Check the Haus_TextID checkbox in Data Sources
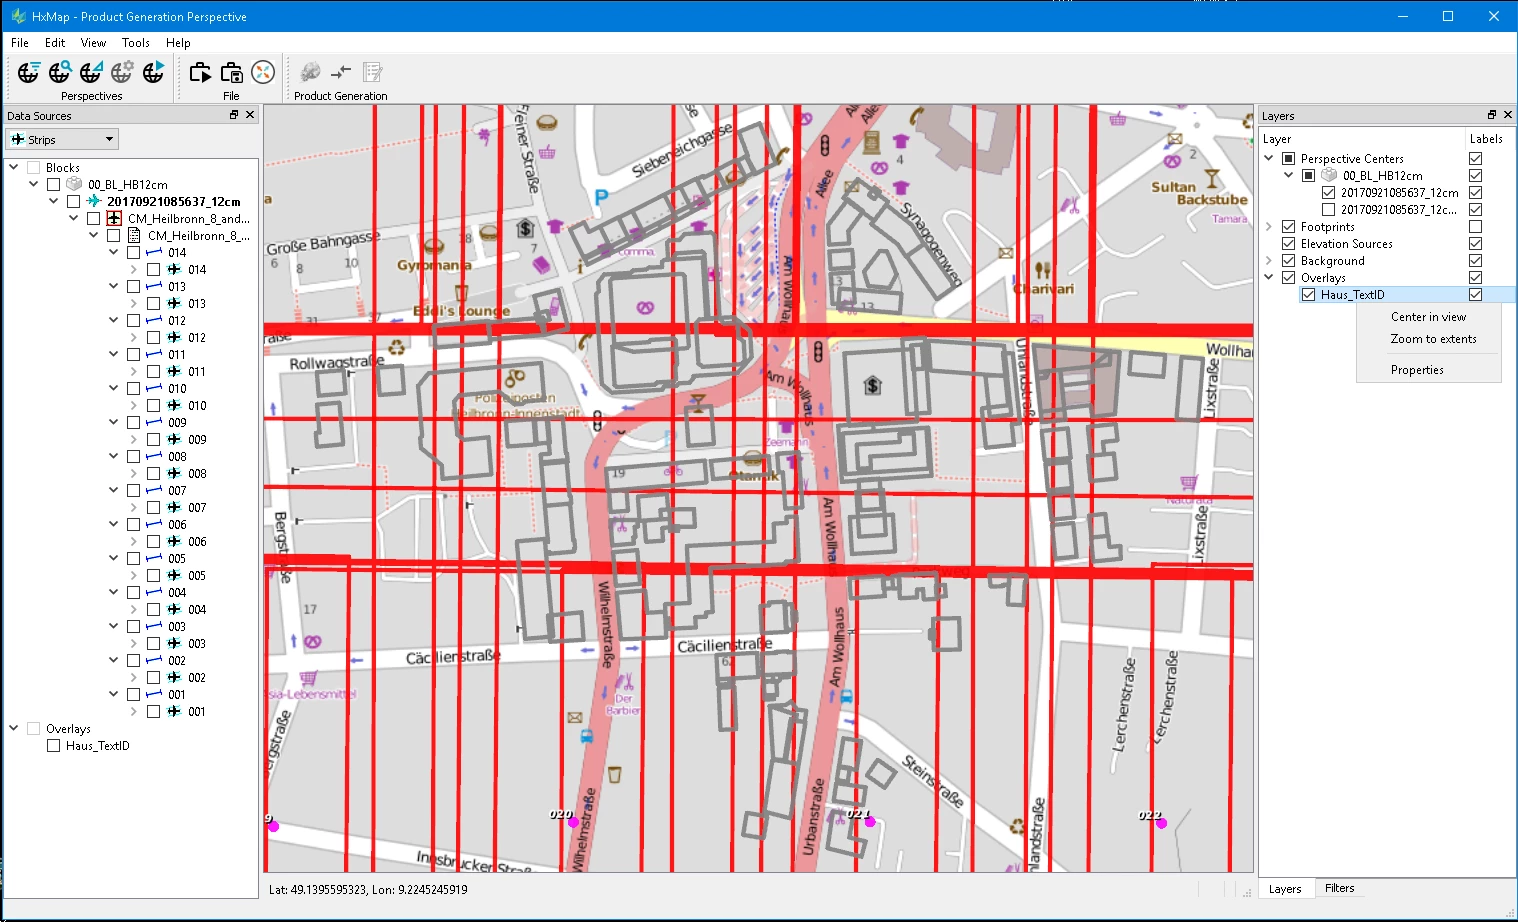This screenshot has width=1518, height=922. click(54, 746)
